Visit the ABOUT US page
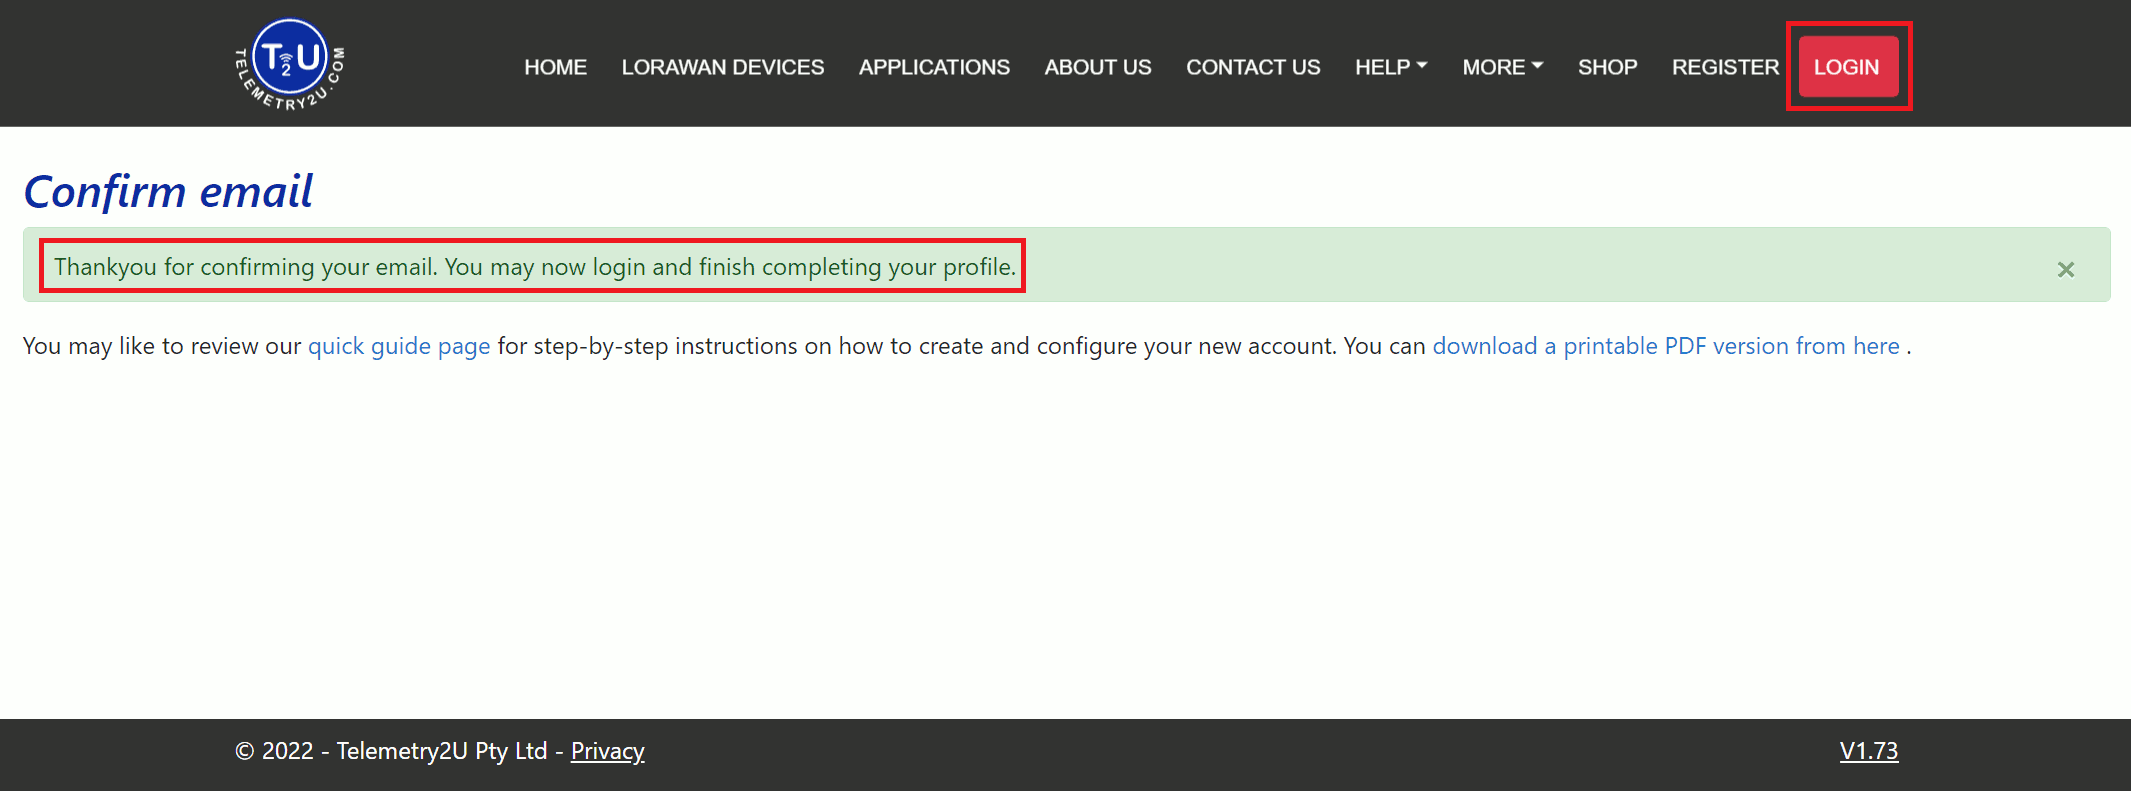The height and width of the screenshot is (791, 2131). (x=1098, y=67)
